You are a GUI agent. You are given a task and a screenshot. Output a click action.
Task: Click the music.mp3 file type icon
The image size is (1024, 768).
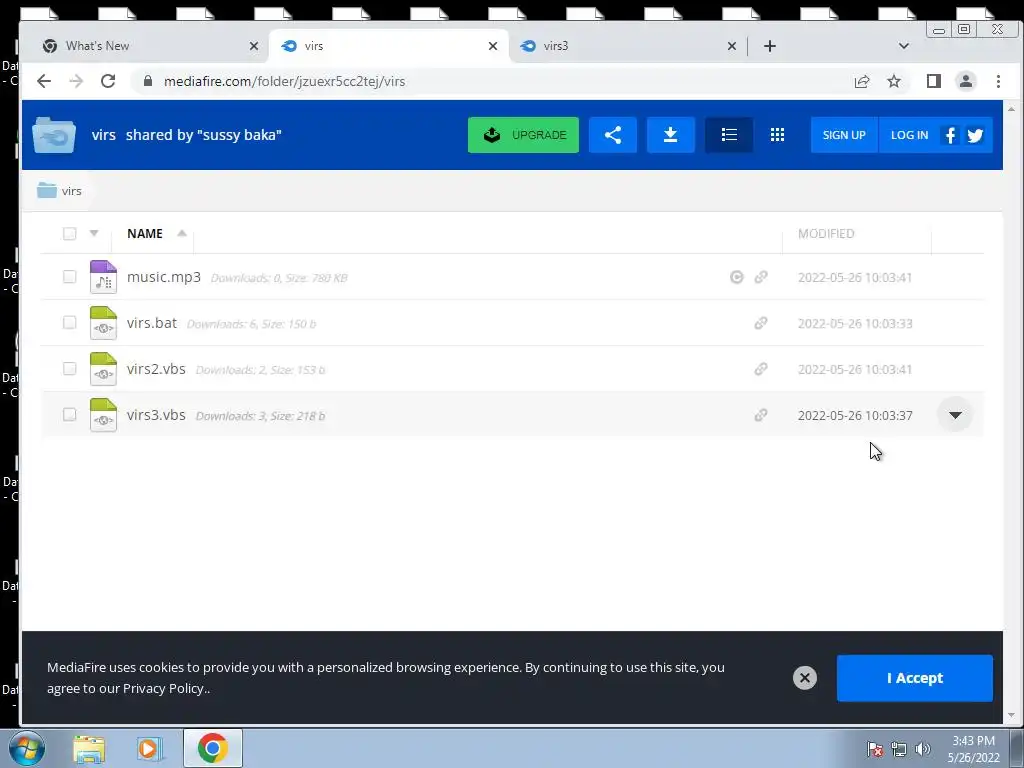pos(103,277)
